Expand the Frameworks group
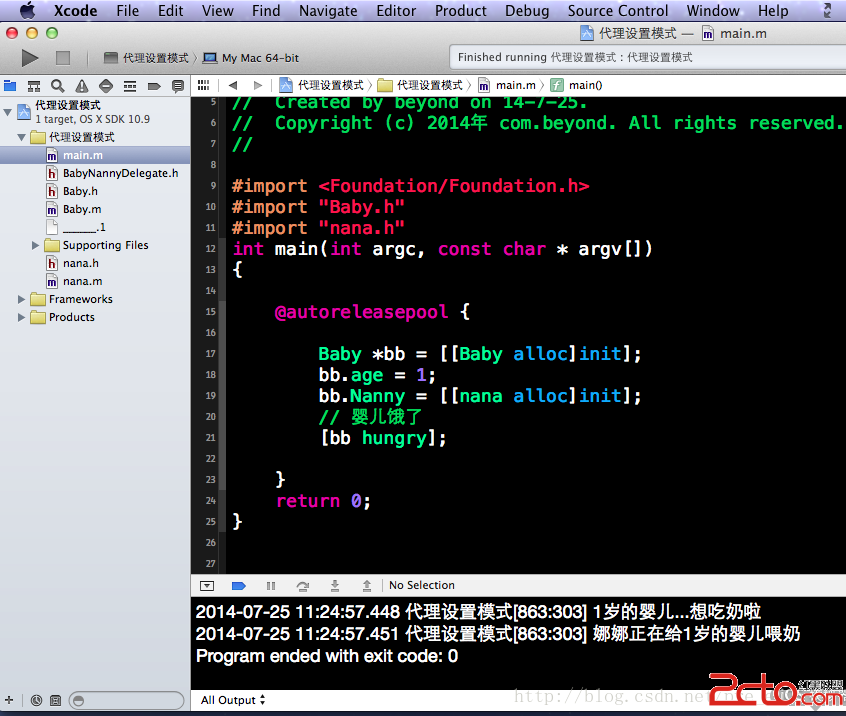846x716 pixels. click(x=23, y=299)
